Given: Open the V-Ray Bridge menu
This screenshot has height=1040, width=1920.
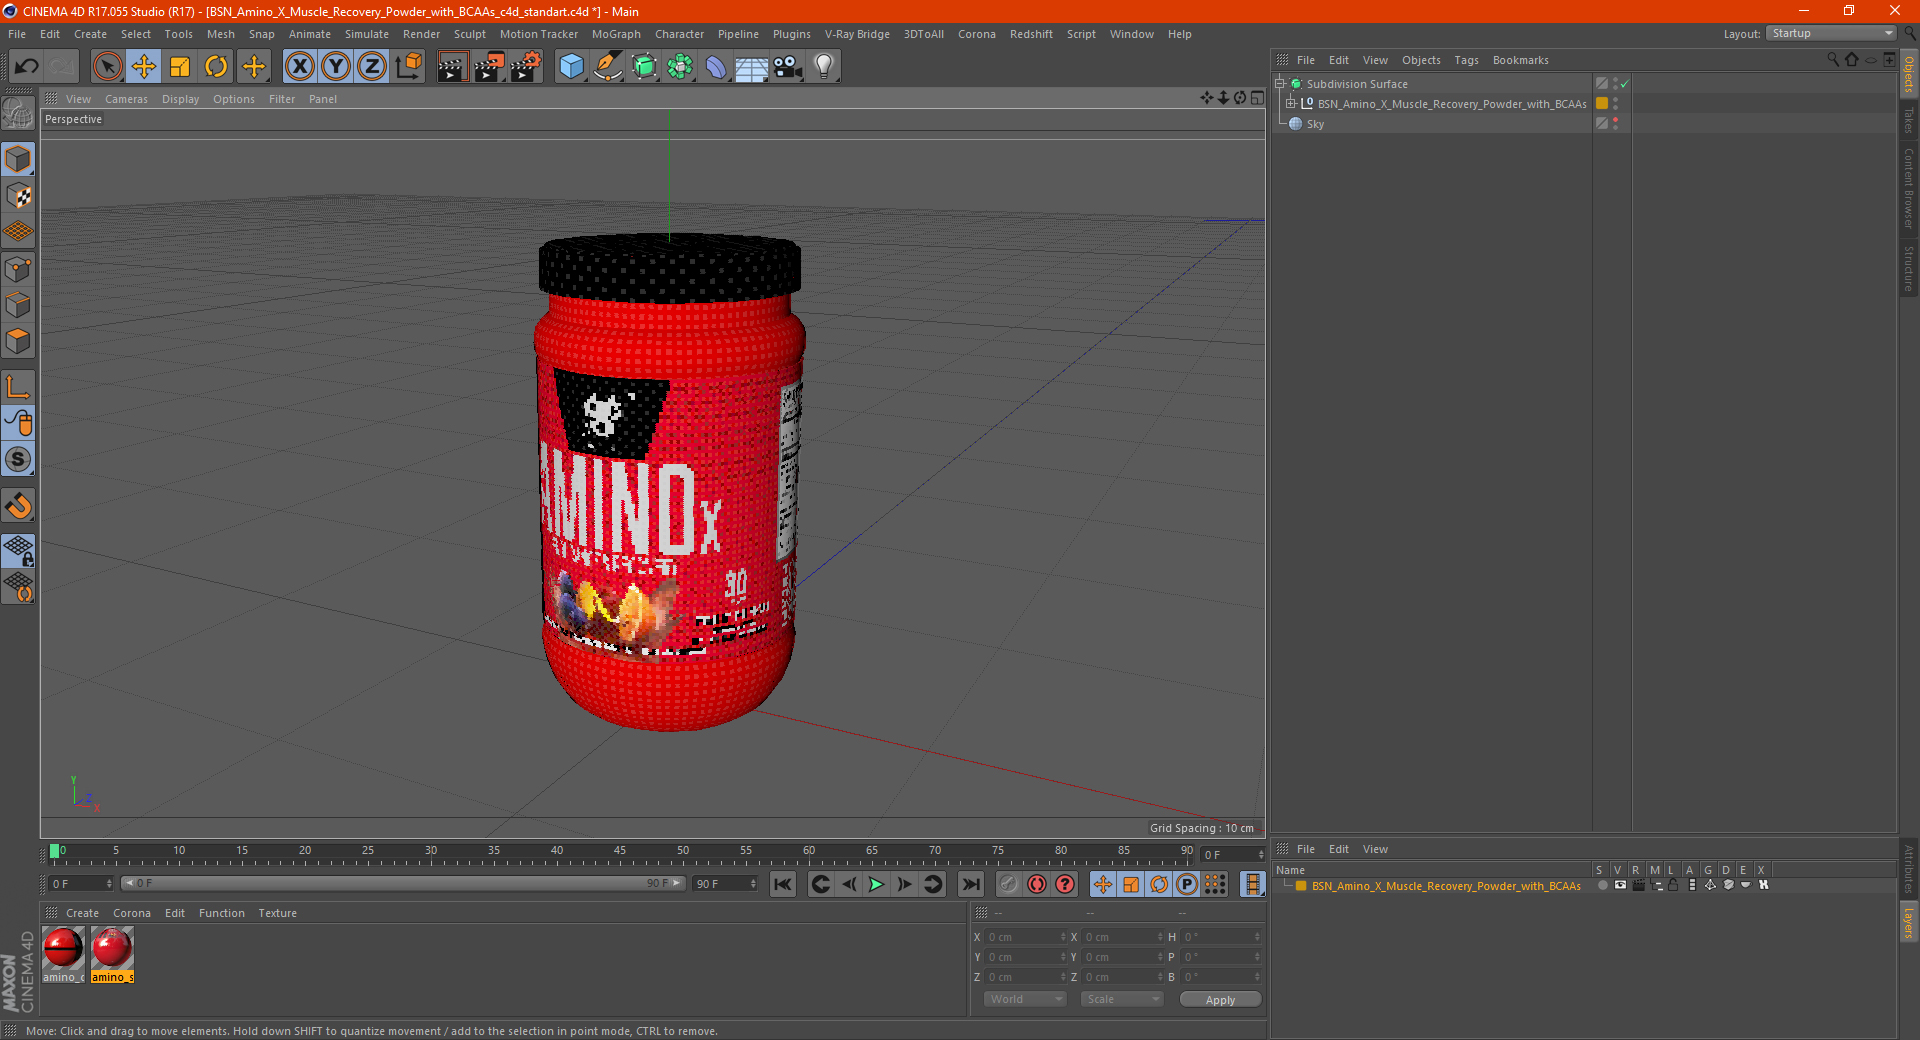Looking at the screenshot, I should coord(857,34).
